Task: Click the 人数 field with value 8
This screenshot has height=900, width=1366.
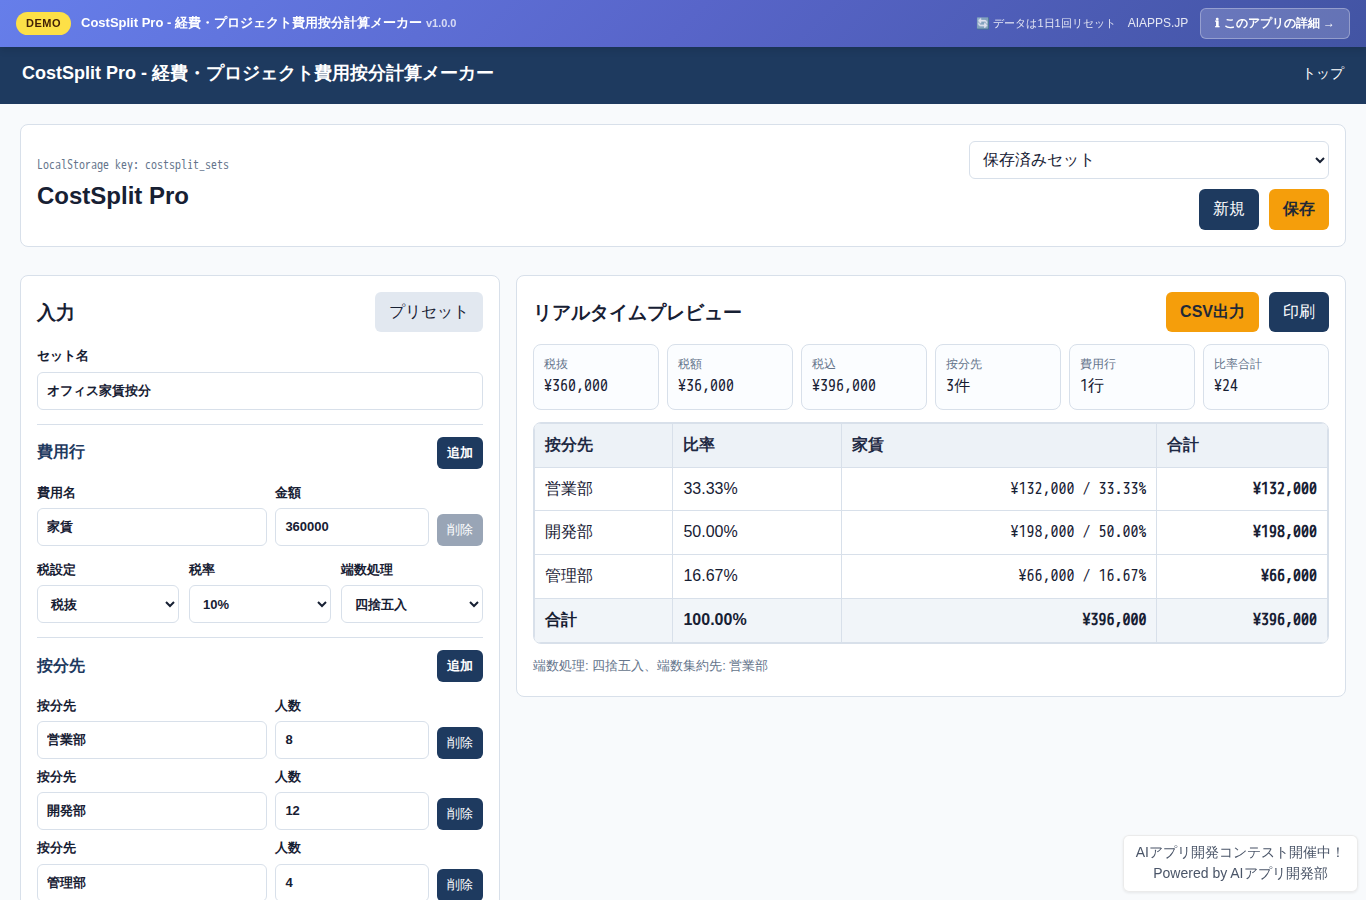Action: [352, 740]
